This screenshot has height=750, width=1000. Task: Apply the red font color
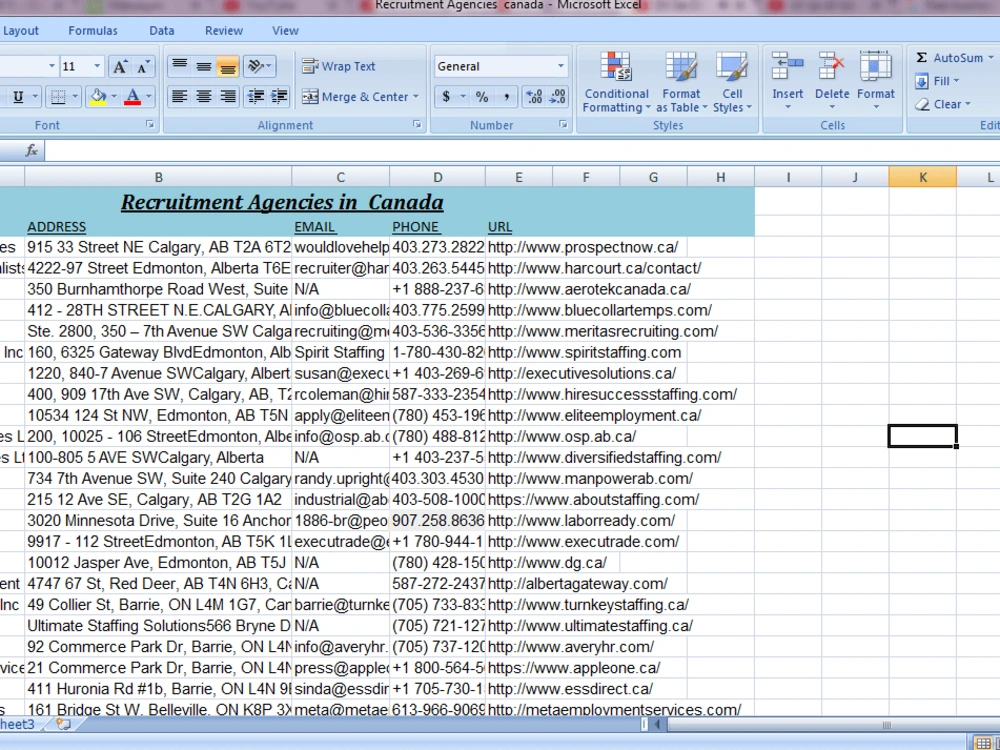133,97
